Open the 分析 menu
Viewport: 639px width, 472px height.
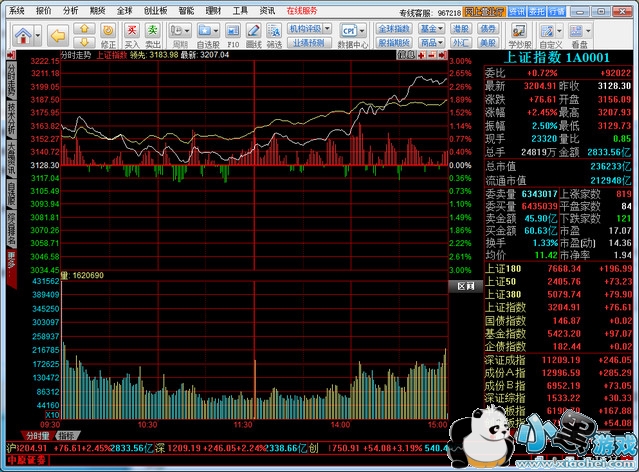[70, 9]
